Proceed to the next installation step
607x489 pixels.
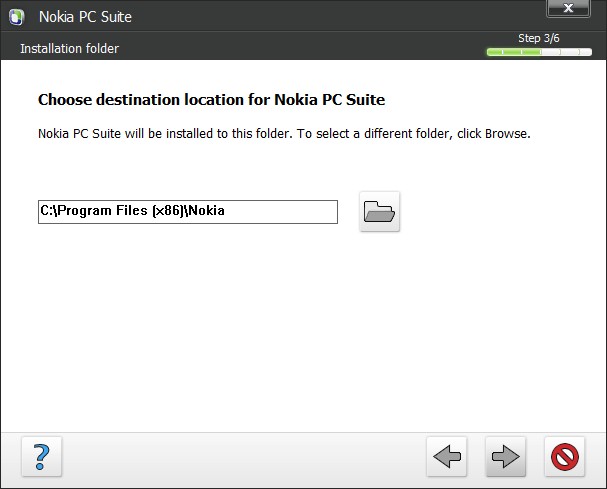[506, 456]
